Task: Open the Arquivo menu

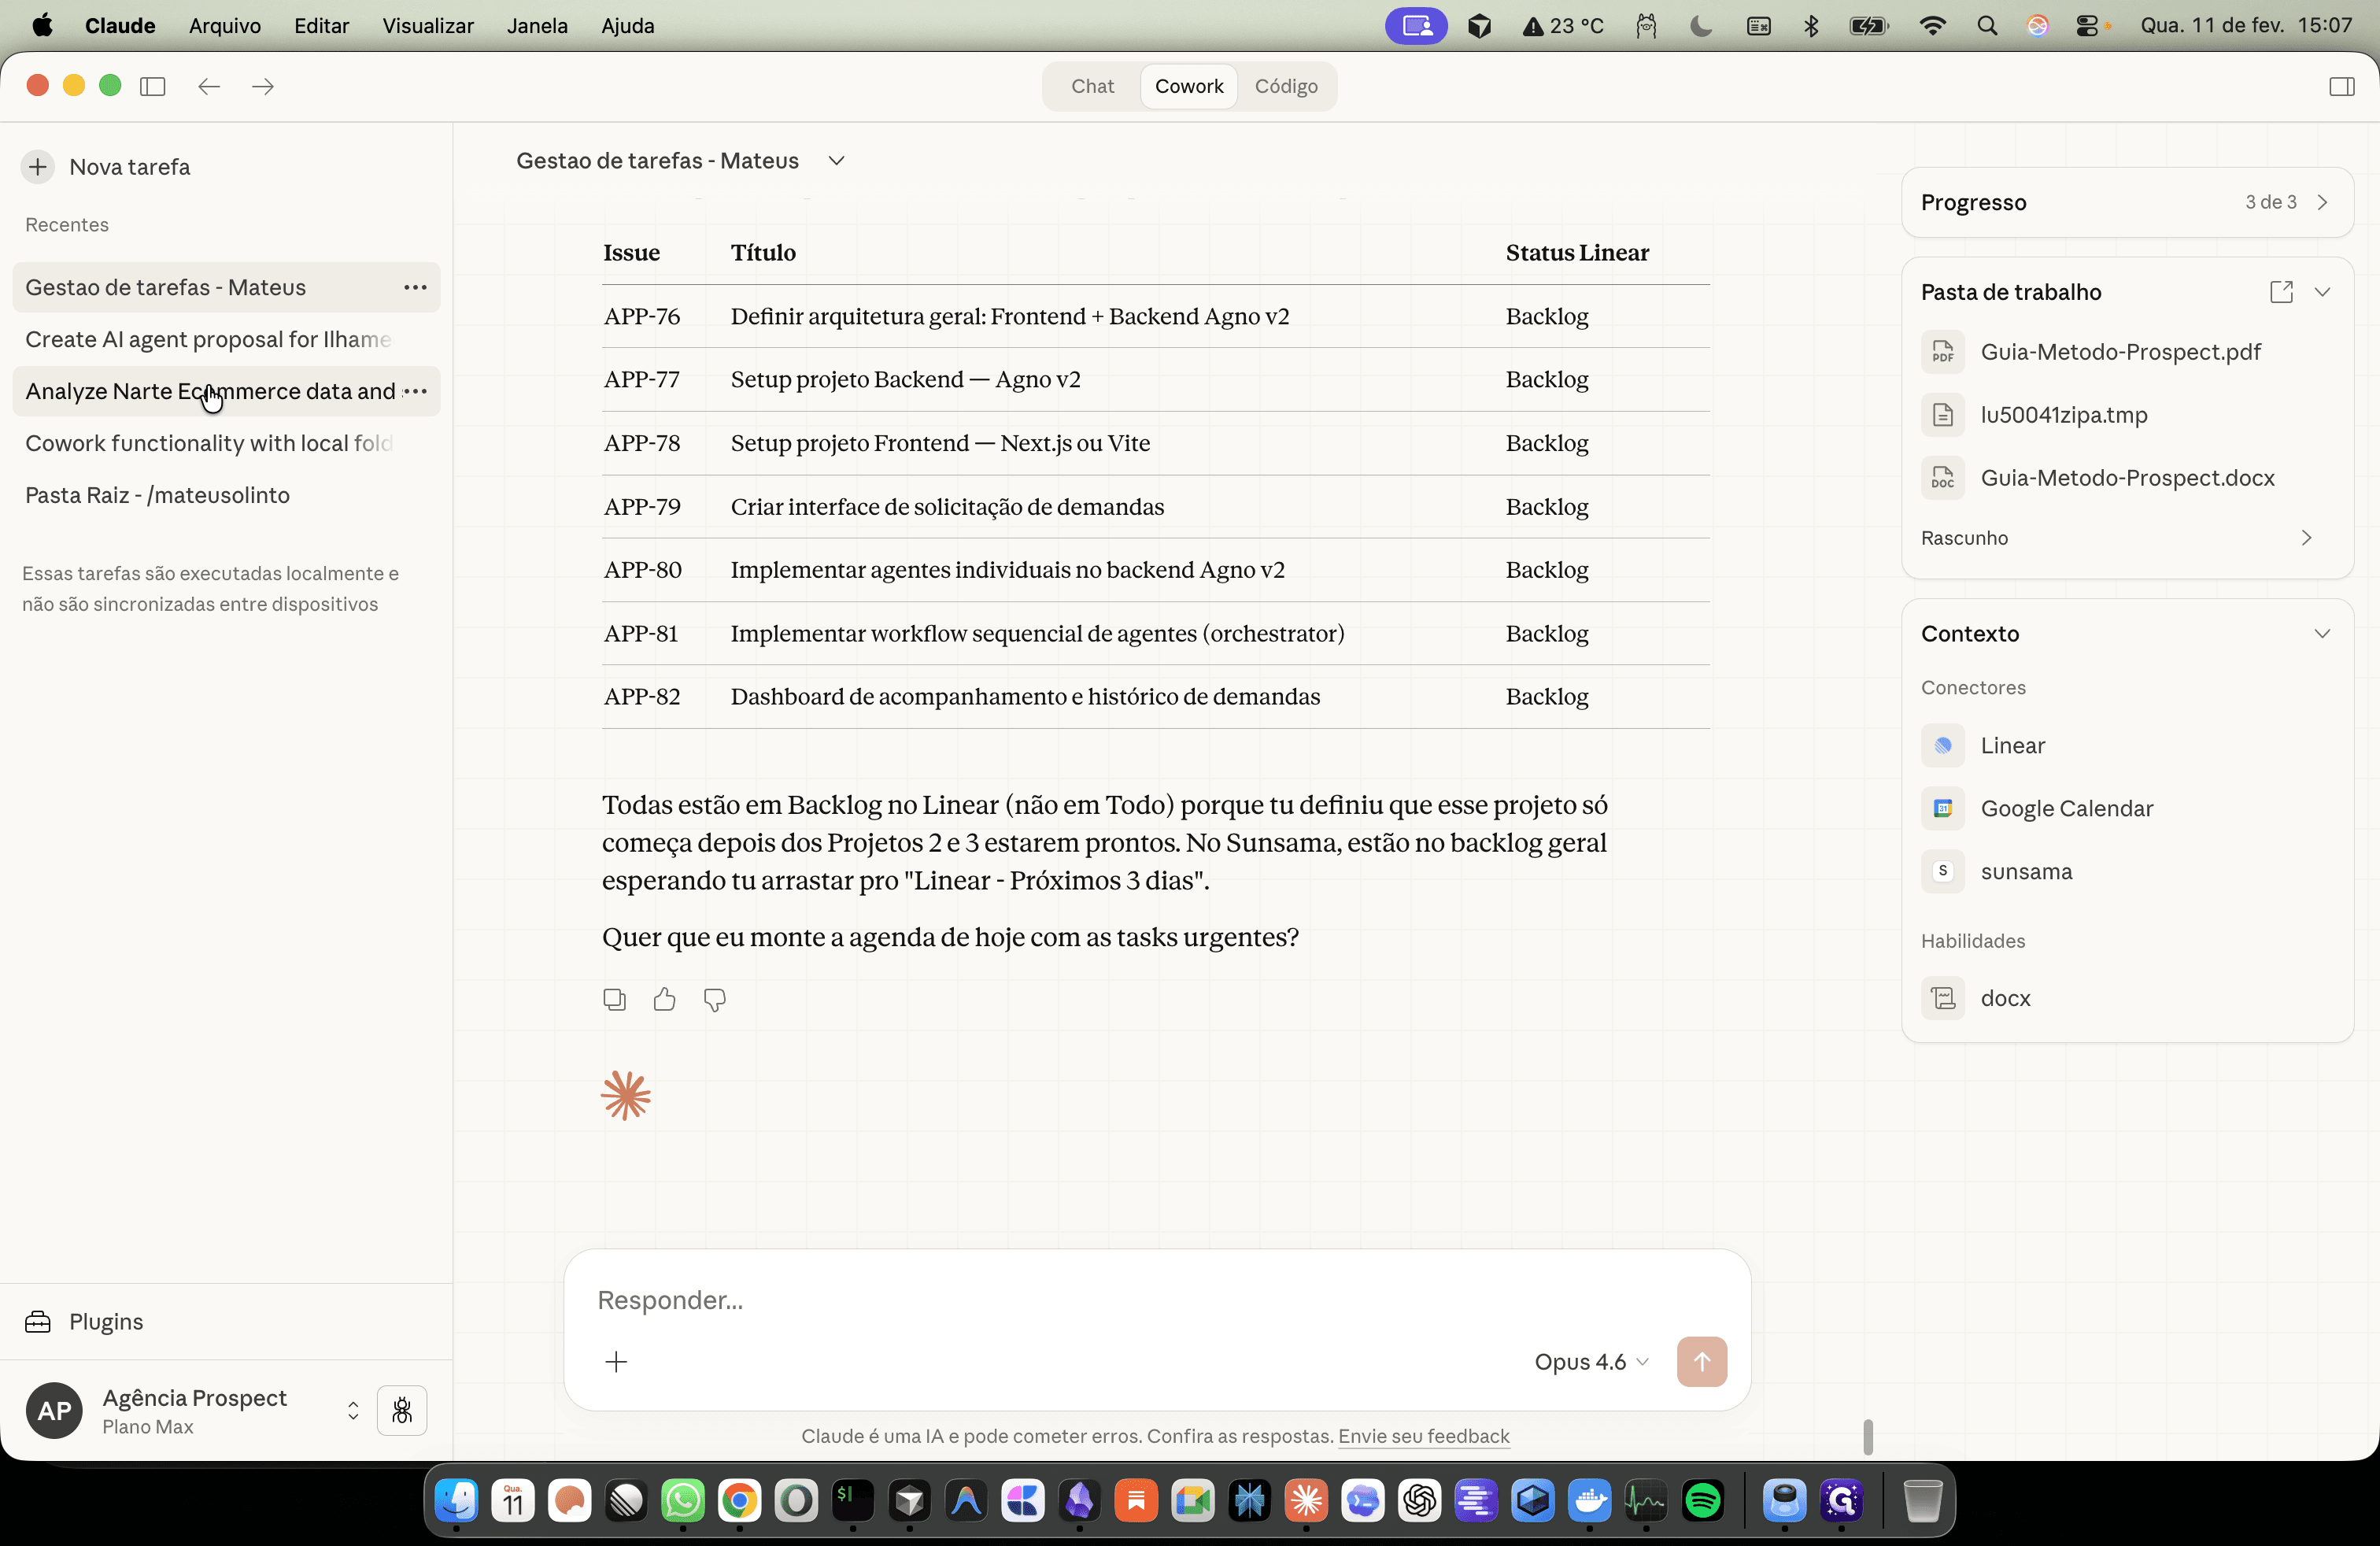Action: click(225, 26)
